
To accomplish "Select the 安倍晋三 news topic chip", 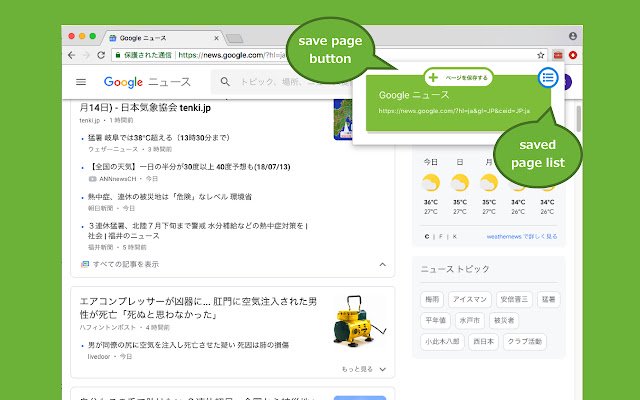I will click(514, 299).
